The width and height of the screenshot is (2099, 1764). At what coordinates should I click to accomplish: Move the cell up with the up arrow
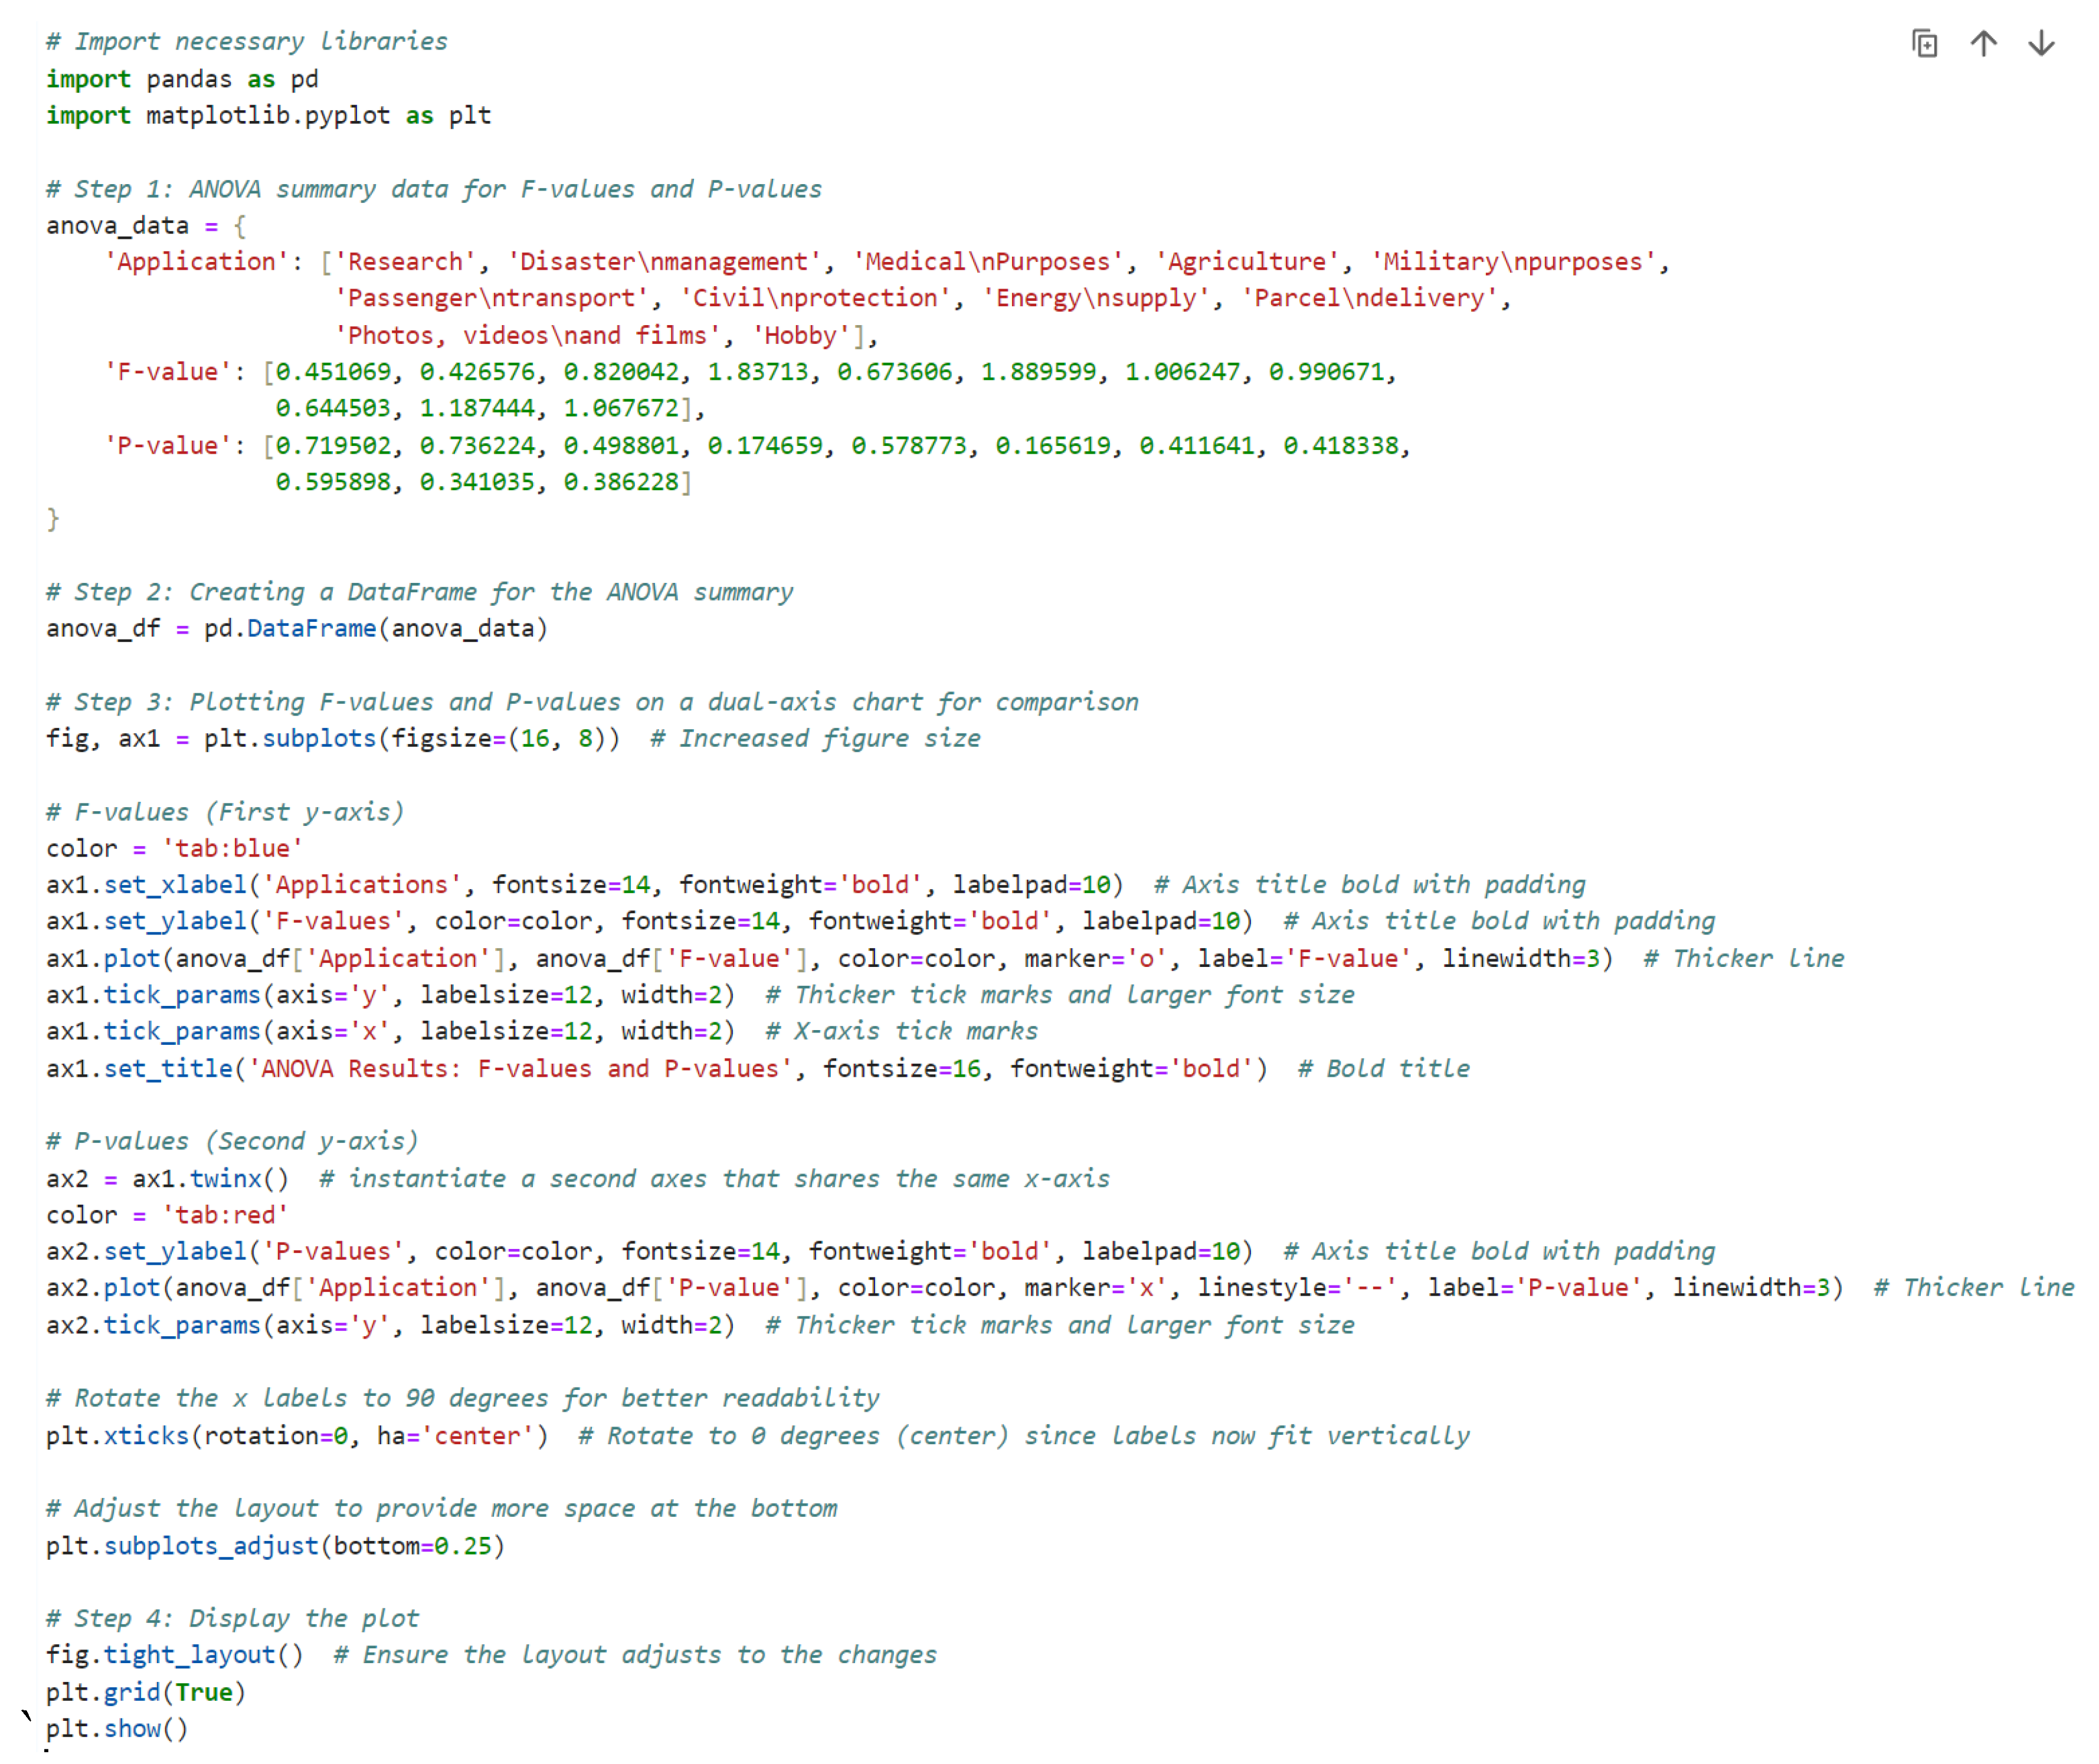[x=1983, y=44]
